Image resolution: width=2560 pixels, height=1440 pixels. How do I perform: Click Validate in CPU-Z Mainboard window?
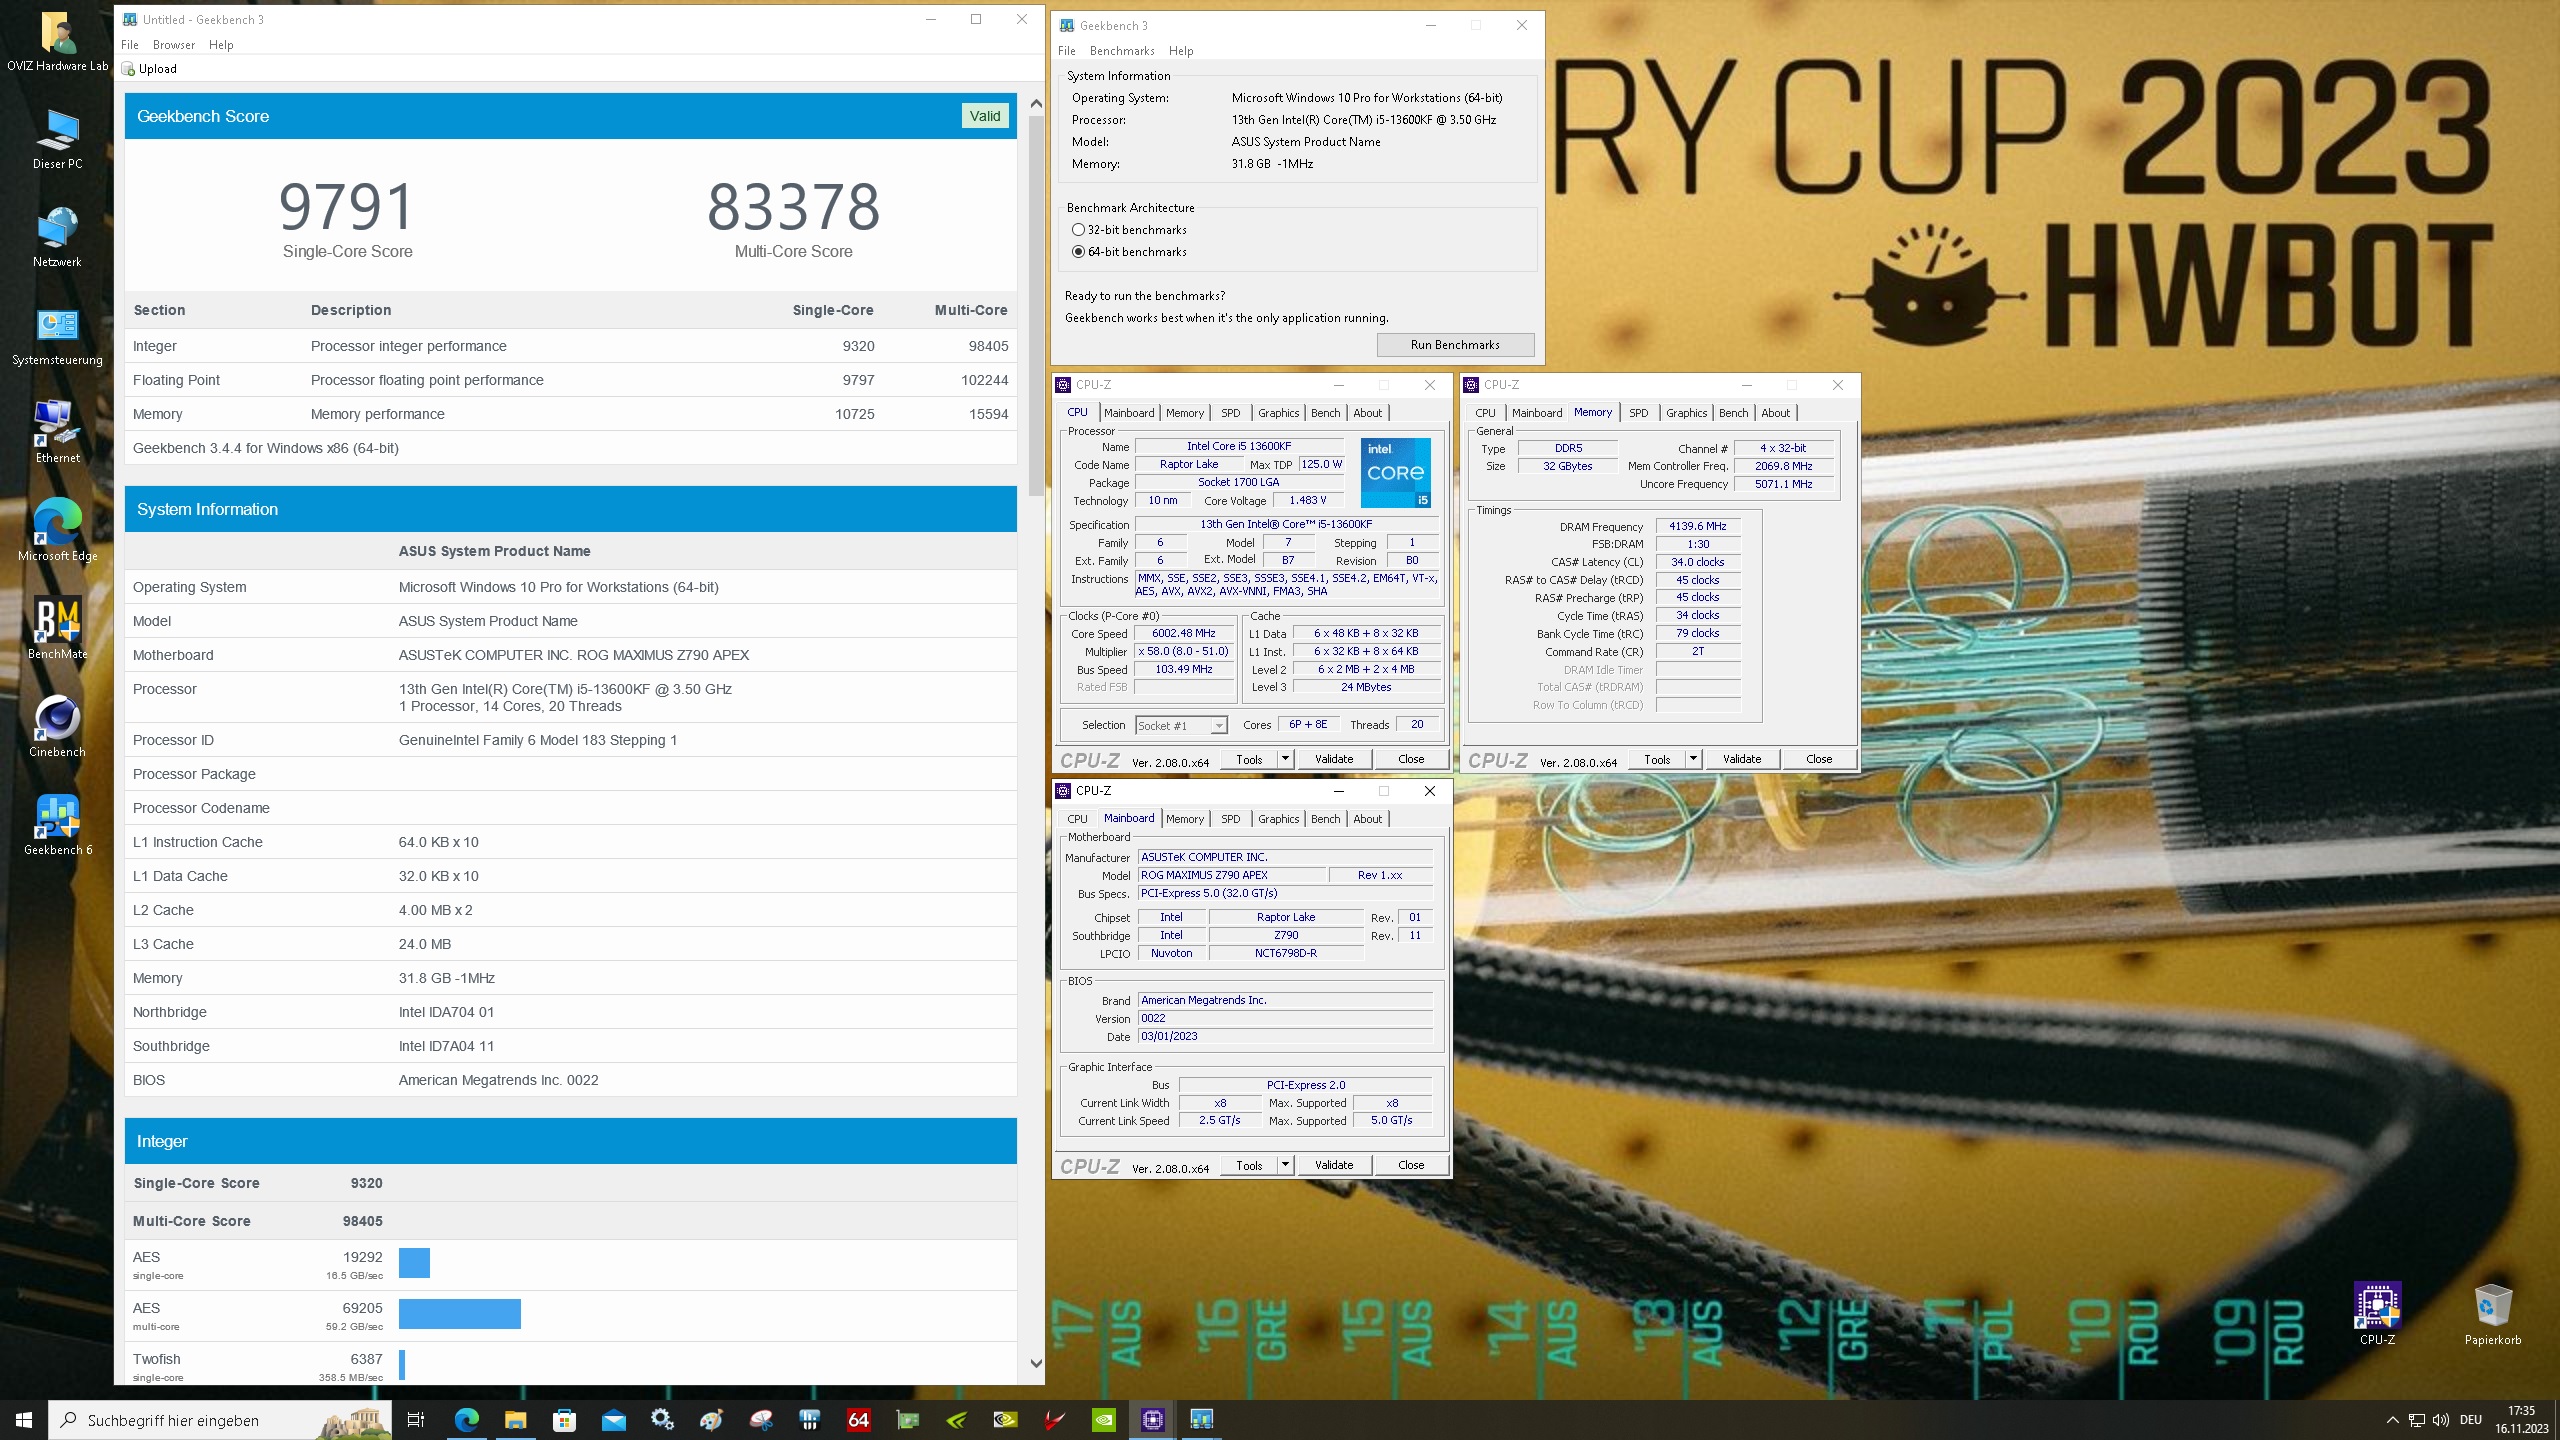pos(1333,1165)
